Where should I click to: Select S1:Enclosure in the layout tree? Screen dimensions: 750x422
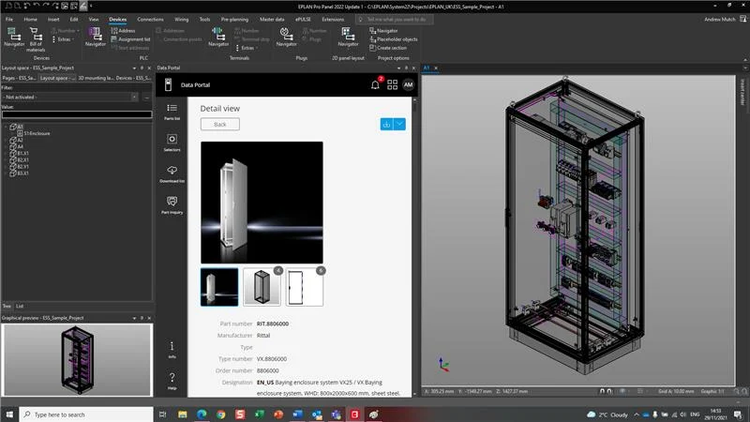point(39,132)
